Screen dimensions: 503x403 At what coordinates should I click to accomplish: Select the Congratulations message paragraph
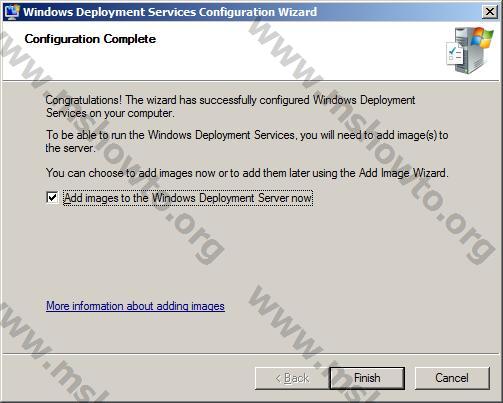(x=230, y=106)
